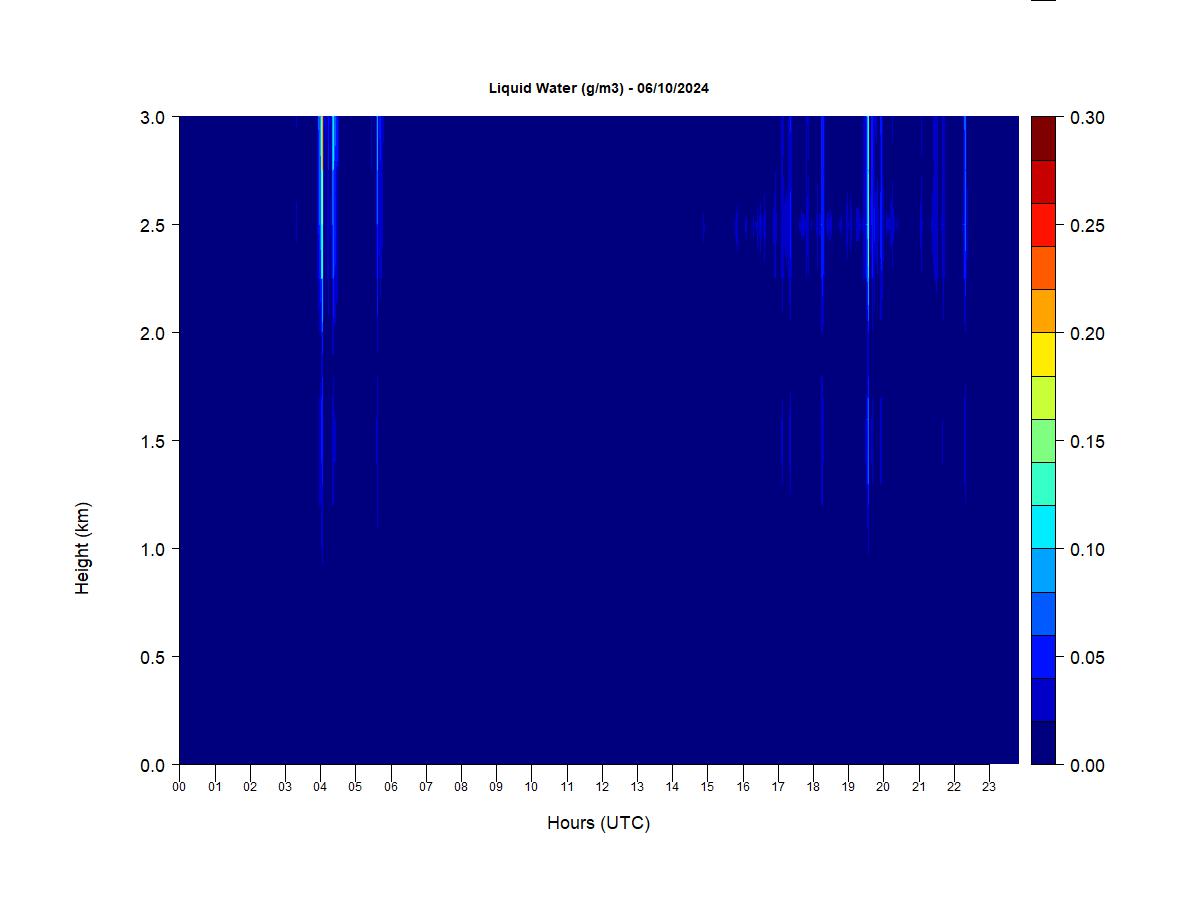Click the 0.15 colorbar scale label

[x=1087, y=442]
